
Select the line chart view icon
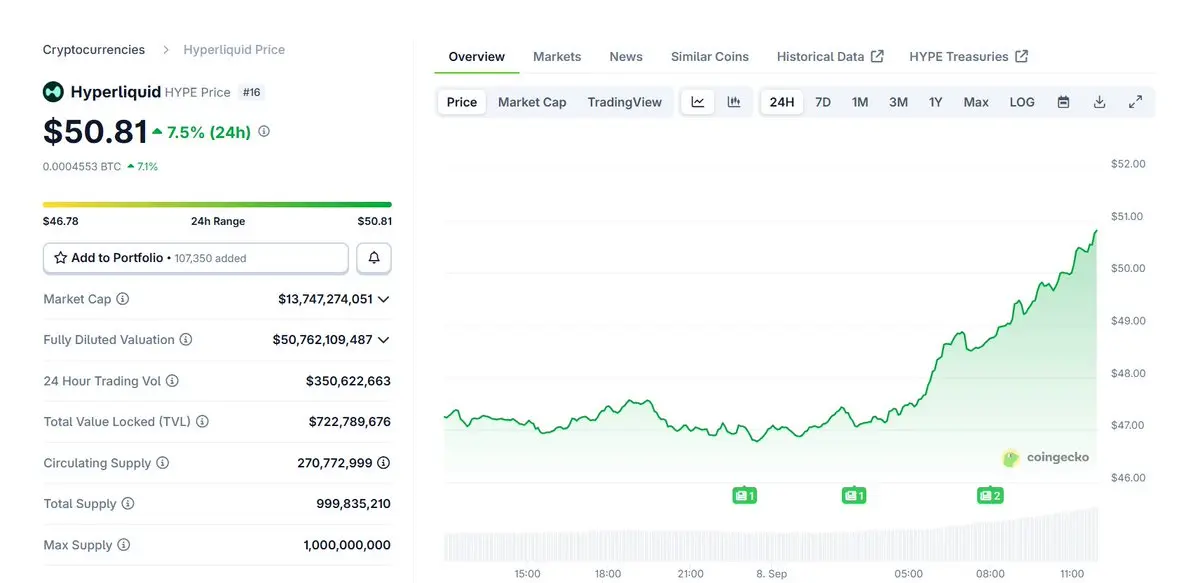coord(698,102)
